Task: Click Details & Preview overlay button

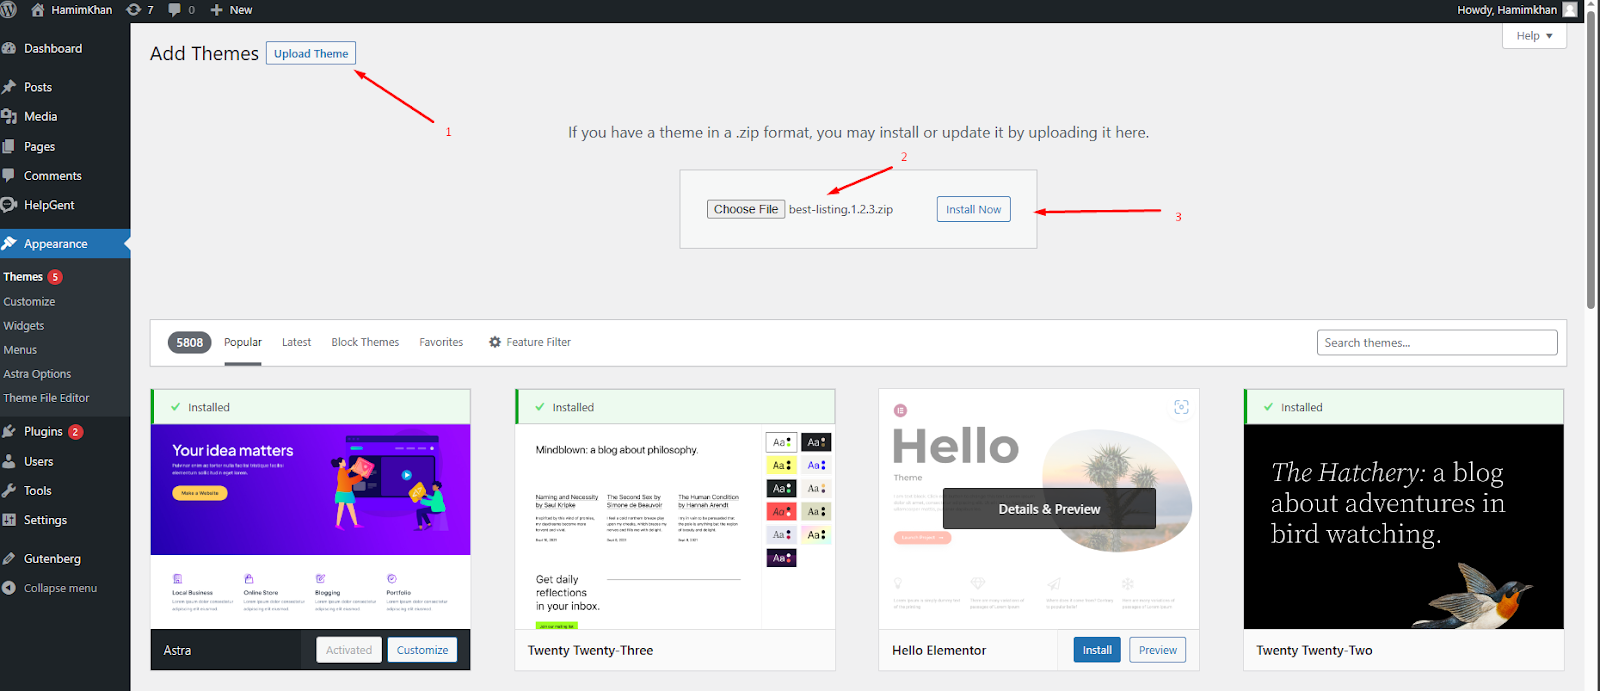Action: pyautogui.click(x=1049, y=509)
